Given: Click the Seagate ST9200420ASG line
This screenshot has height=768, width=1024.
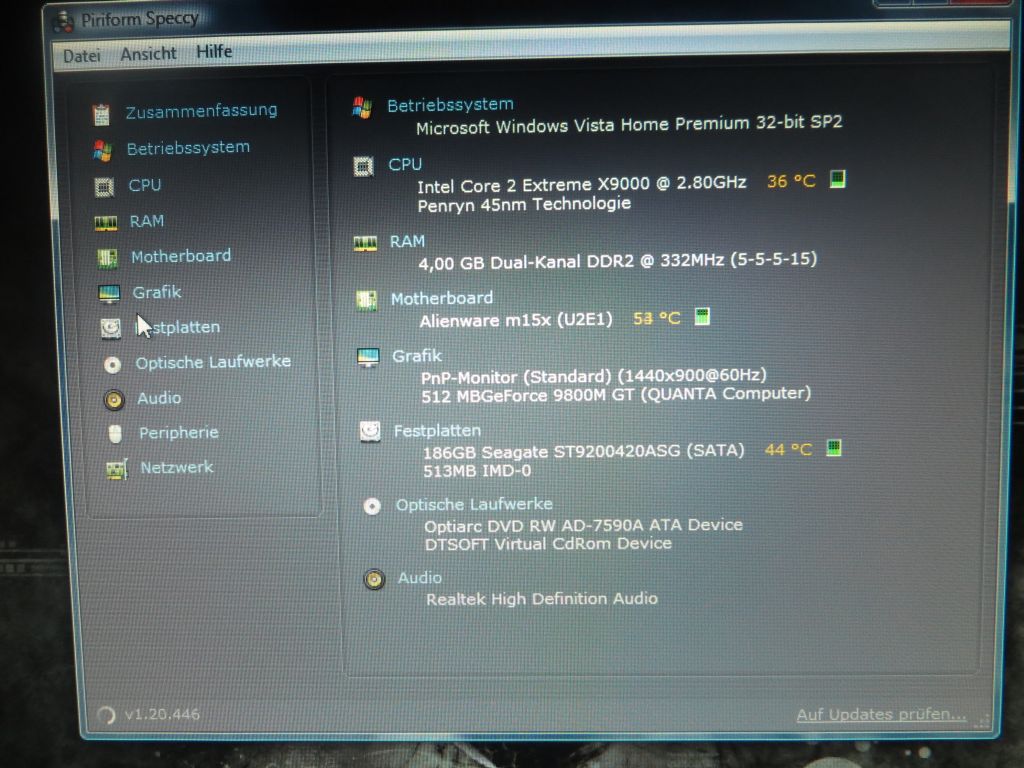Looking at the screenshot, I should pos(583,451).
